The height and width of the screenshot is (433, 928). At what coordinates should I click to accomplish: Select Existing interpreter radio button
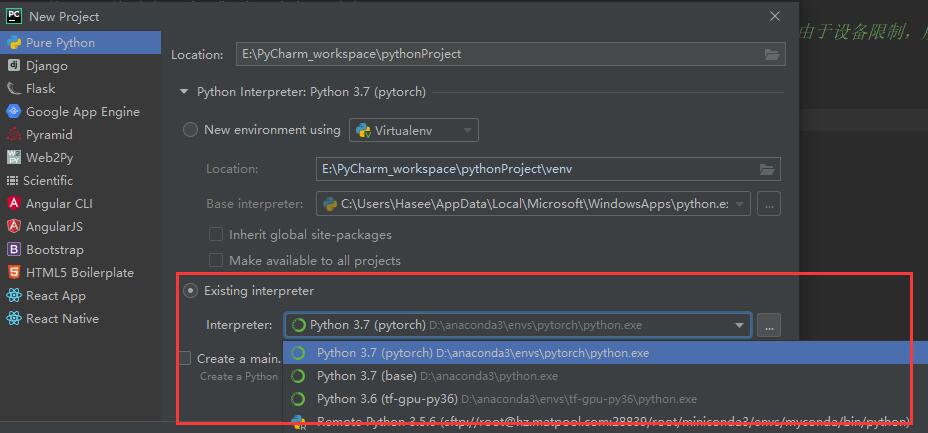click(x=190, y=291)
